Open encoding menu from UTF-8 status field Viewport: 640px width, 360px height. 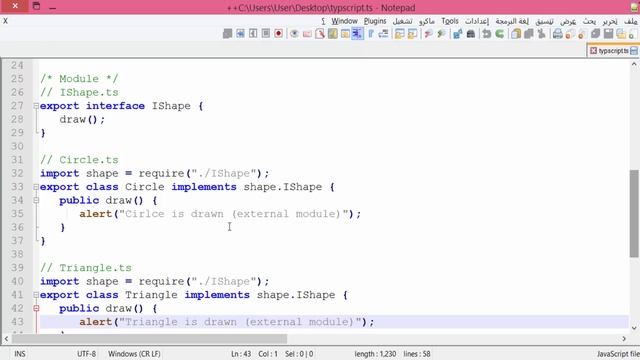coord(87,354)
